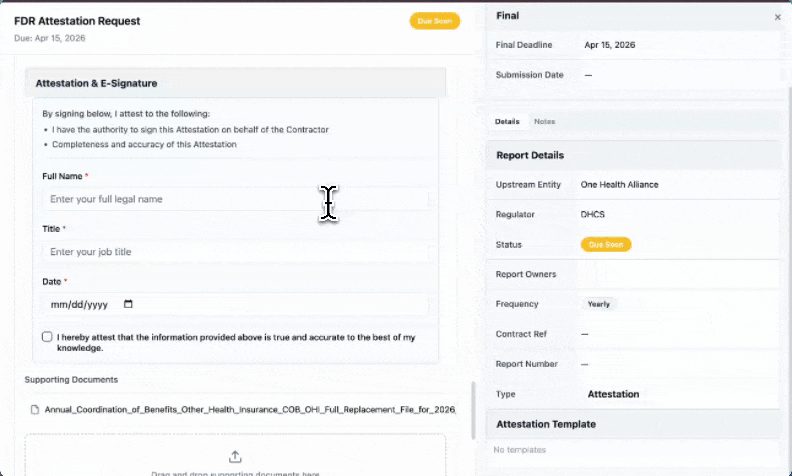Click the Date mm/dd/yyyy field
This screenshot has height=476, width=792.
pyautogui.click(x=235, y=304)
